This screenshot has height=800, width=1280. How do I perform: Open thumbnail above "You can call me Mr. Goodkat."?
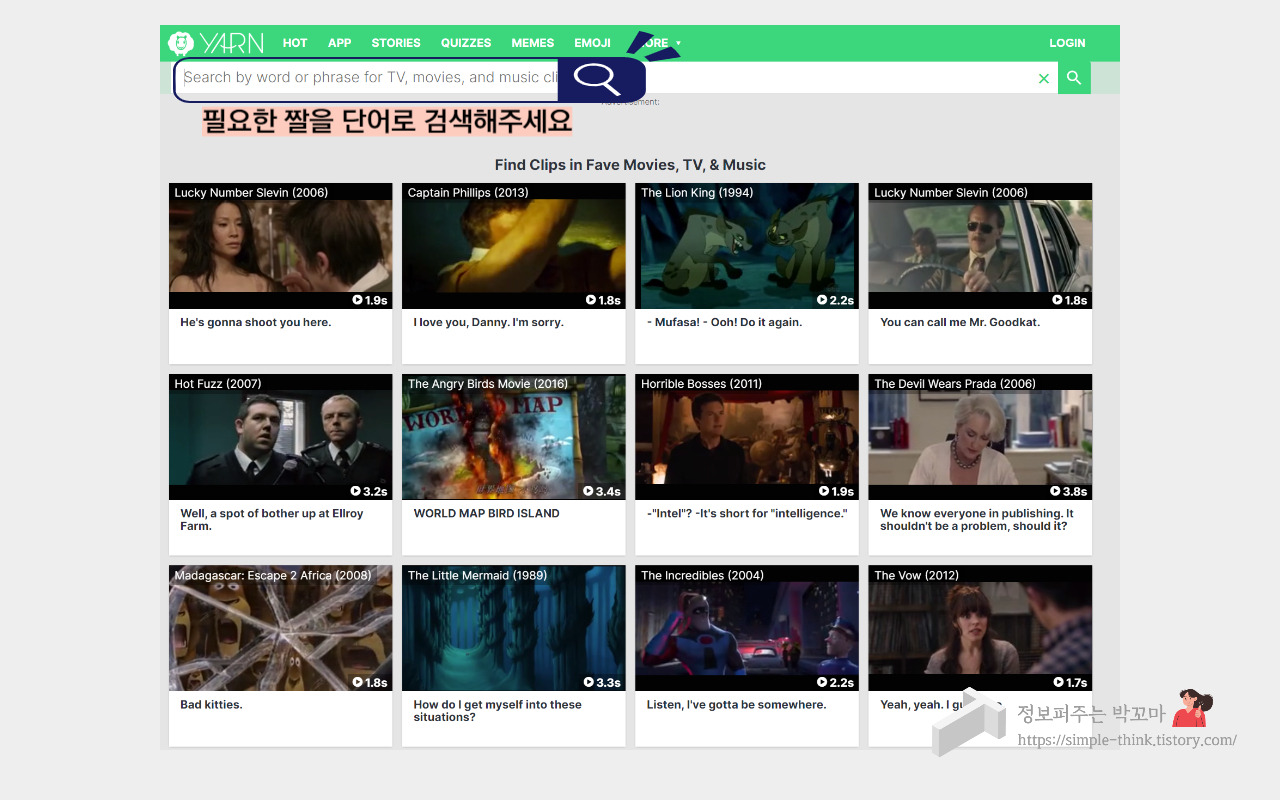click(x=980, y=246)
